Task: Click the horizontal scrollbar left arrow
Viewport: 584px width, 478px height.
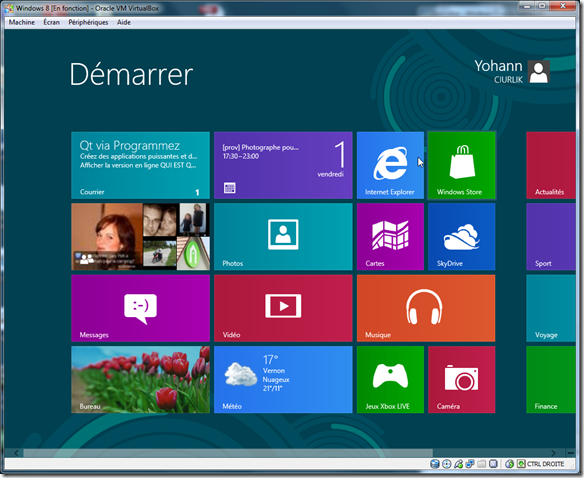Action: (16, 453)
